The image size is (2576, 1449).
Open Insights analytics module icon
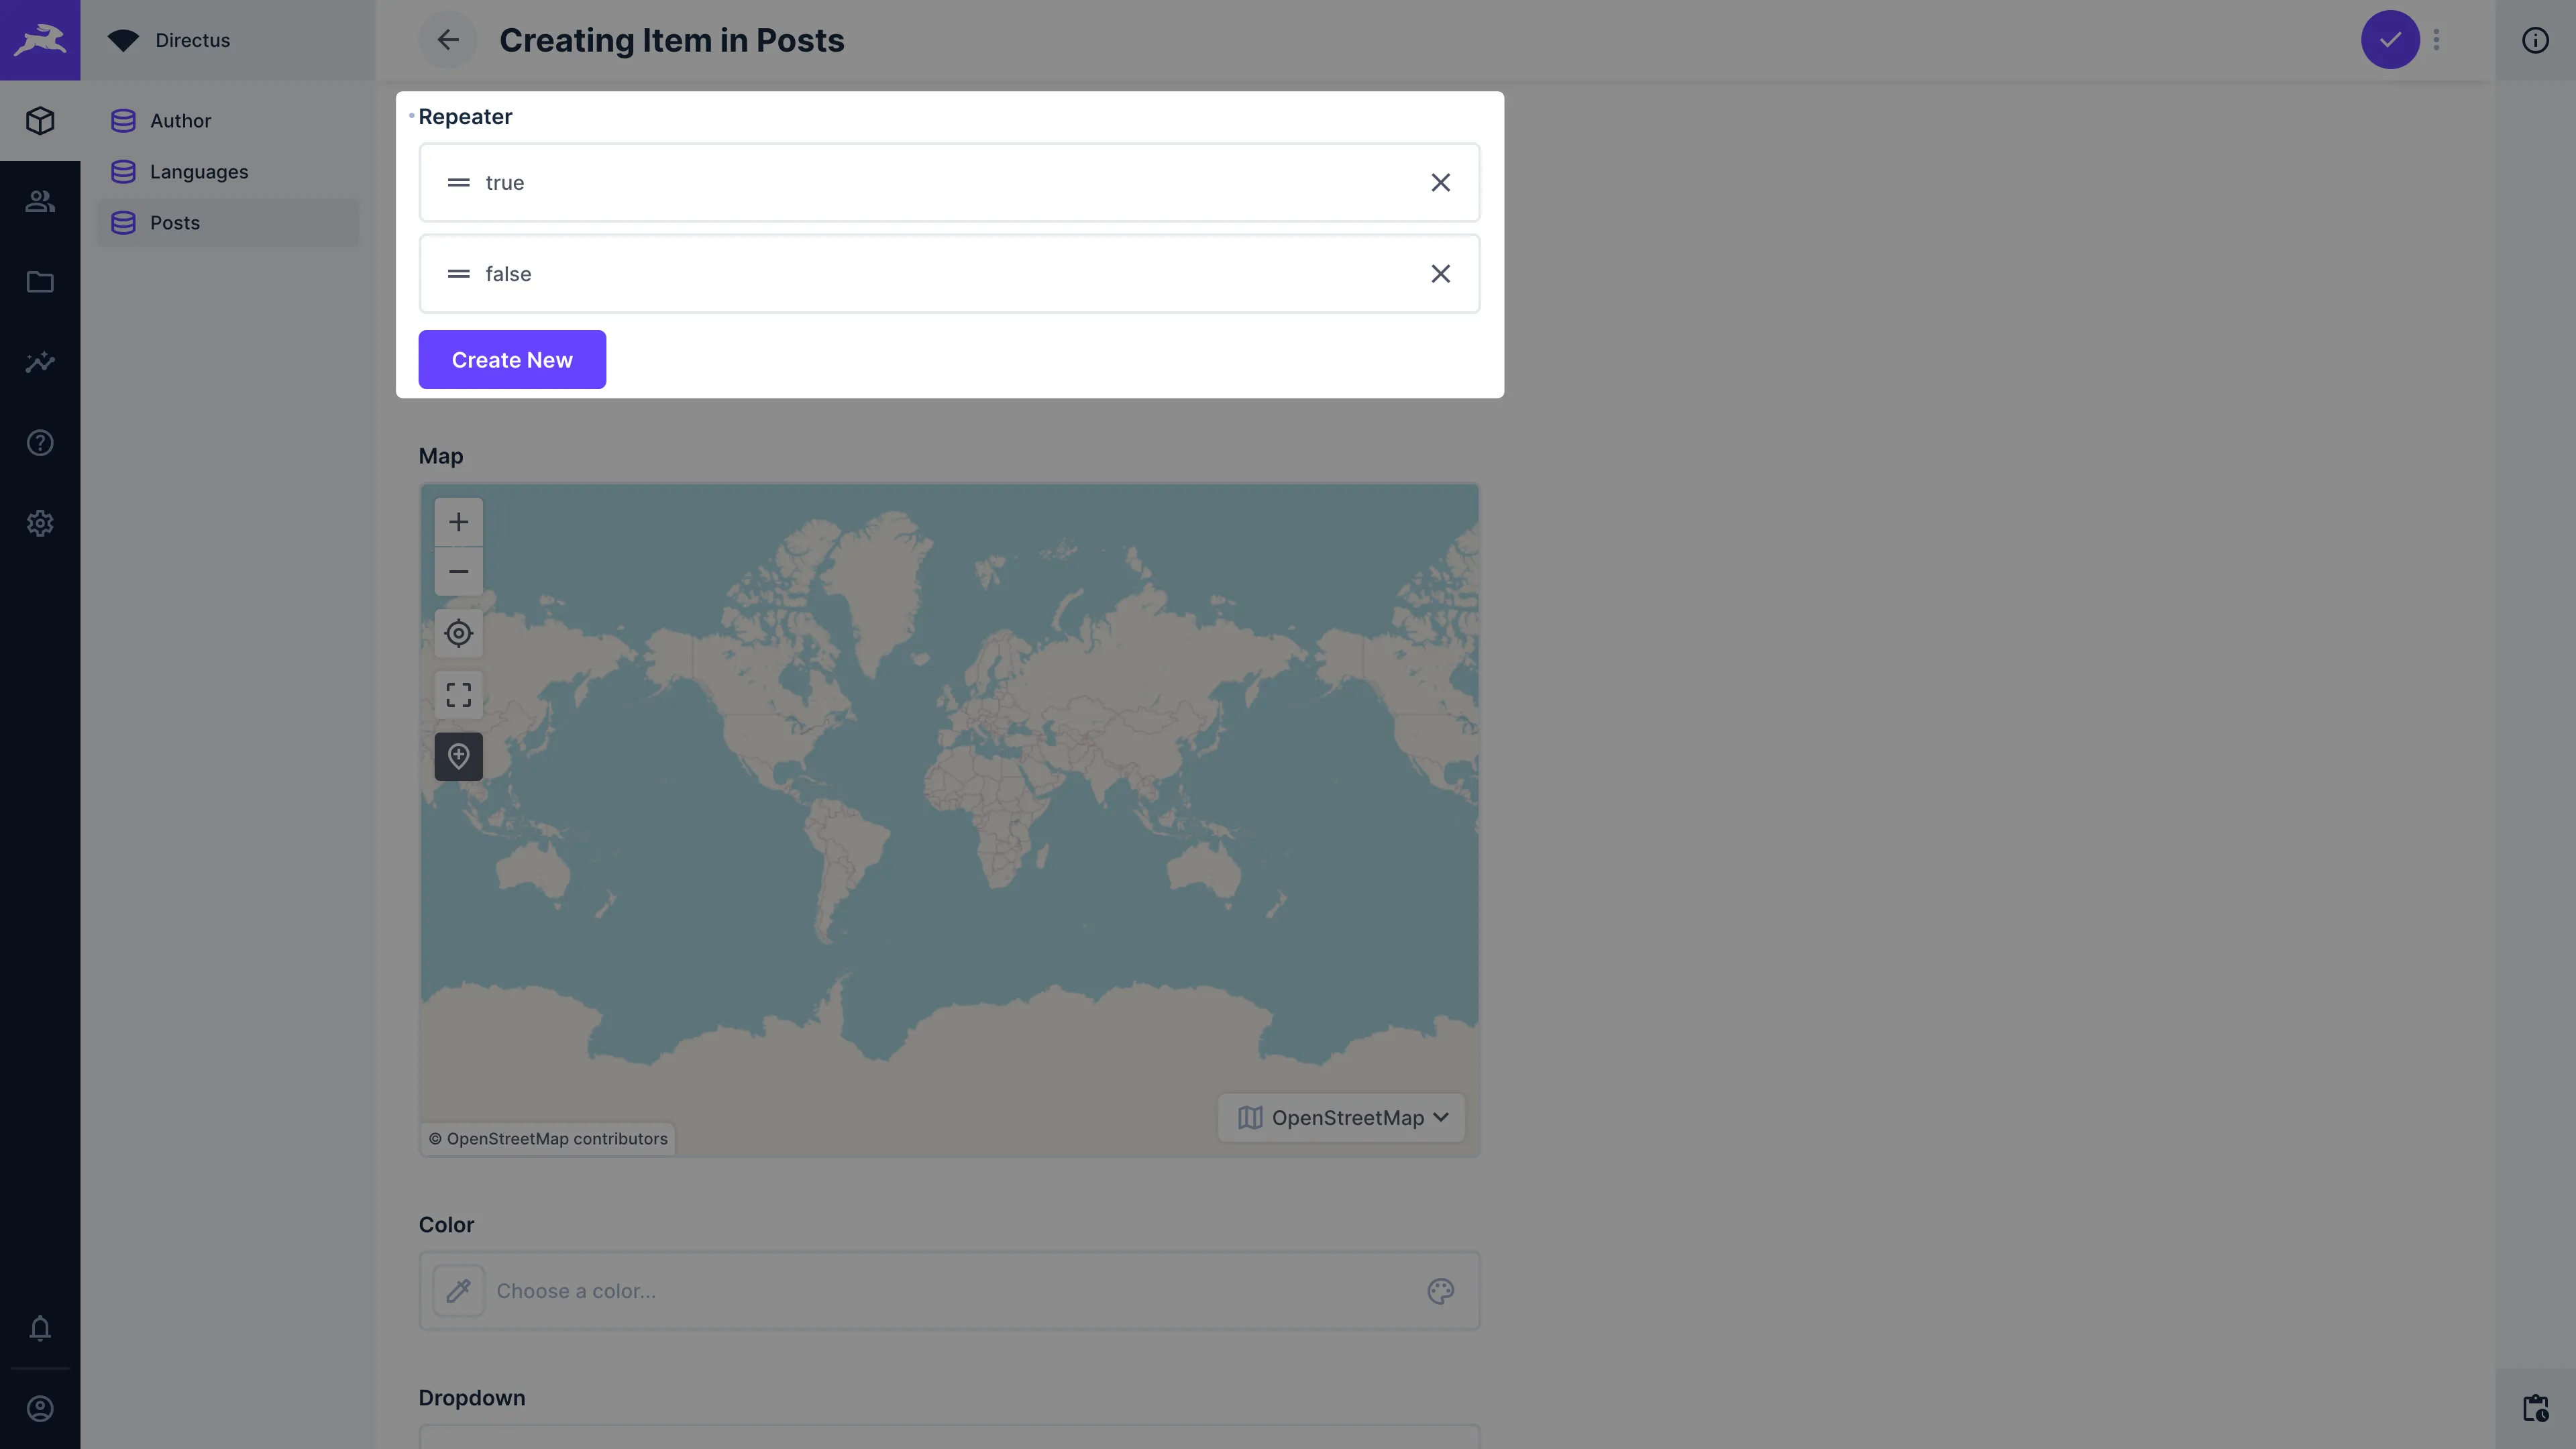point(40,362)
